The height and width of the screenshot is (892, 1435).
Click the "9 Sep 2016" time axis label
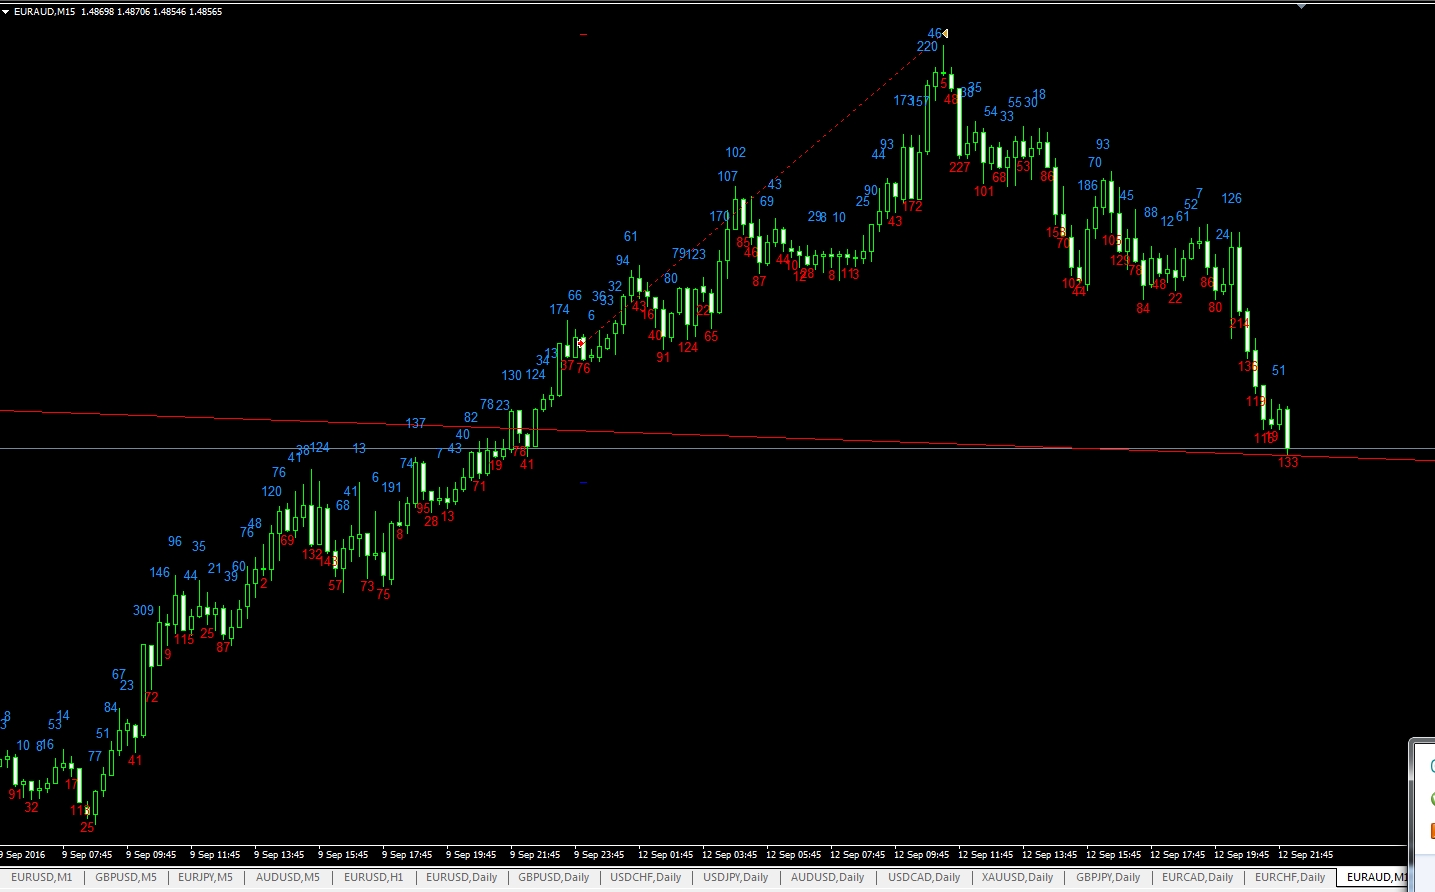tap(23, 855)
